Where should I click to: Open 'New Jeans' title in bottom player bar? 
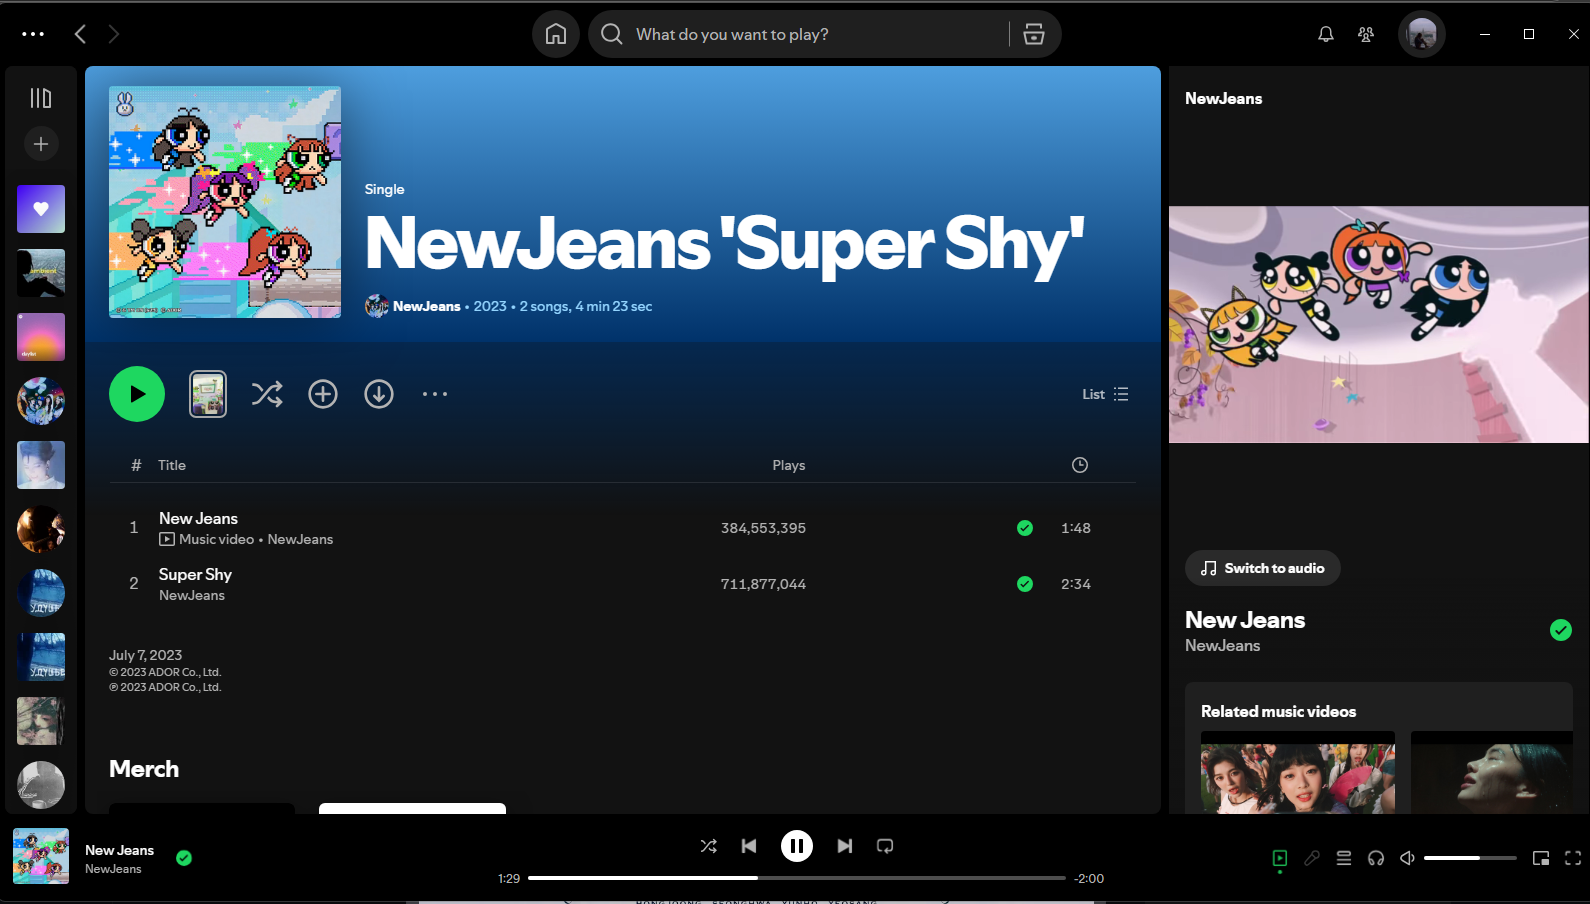(119, 850)
